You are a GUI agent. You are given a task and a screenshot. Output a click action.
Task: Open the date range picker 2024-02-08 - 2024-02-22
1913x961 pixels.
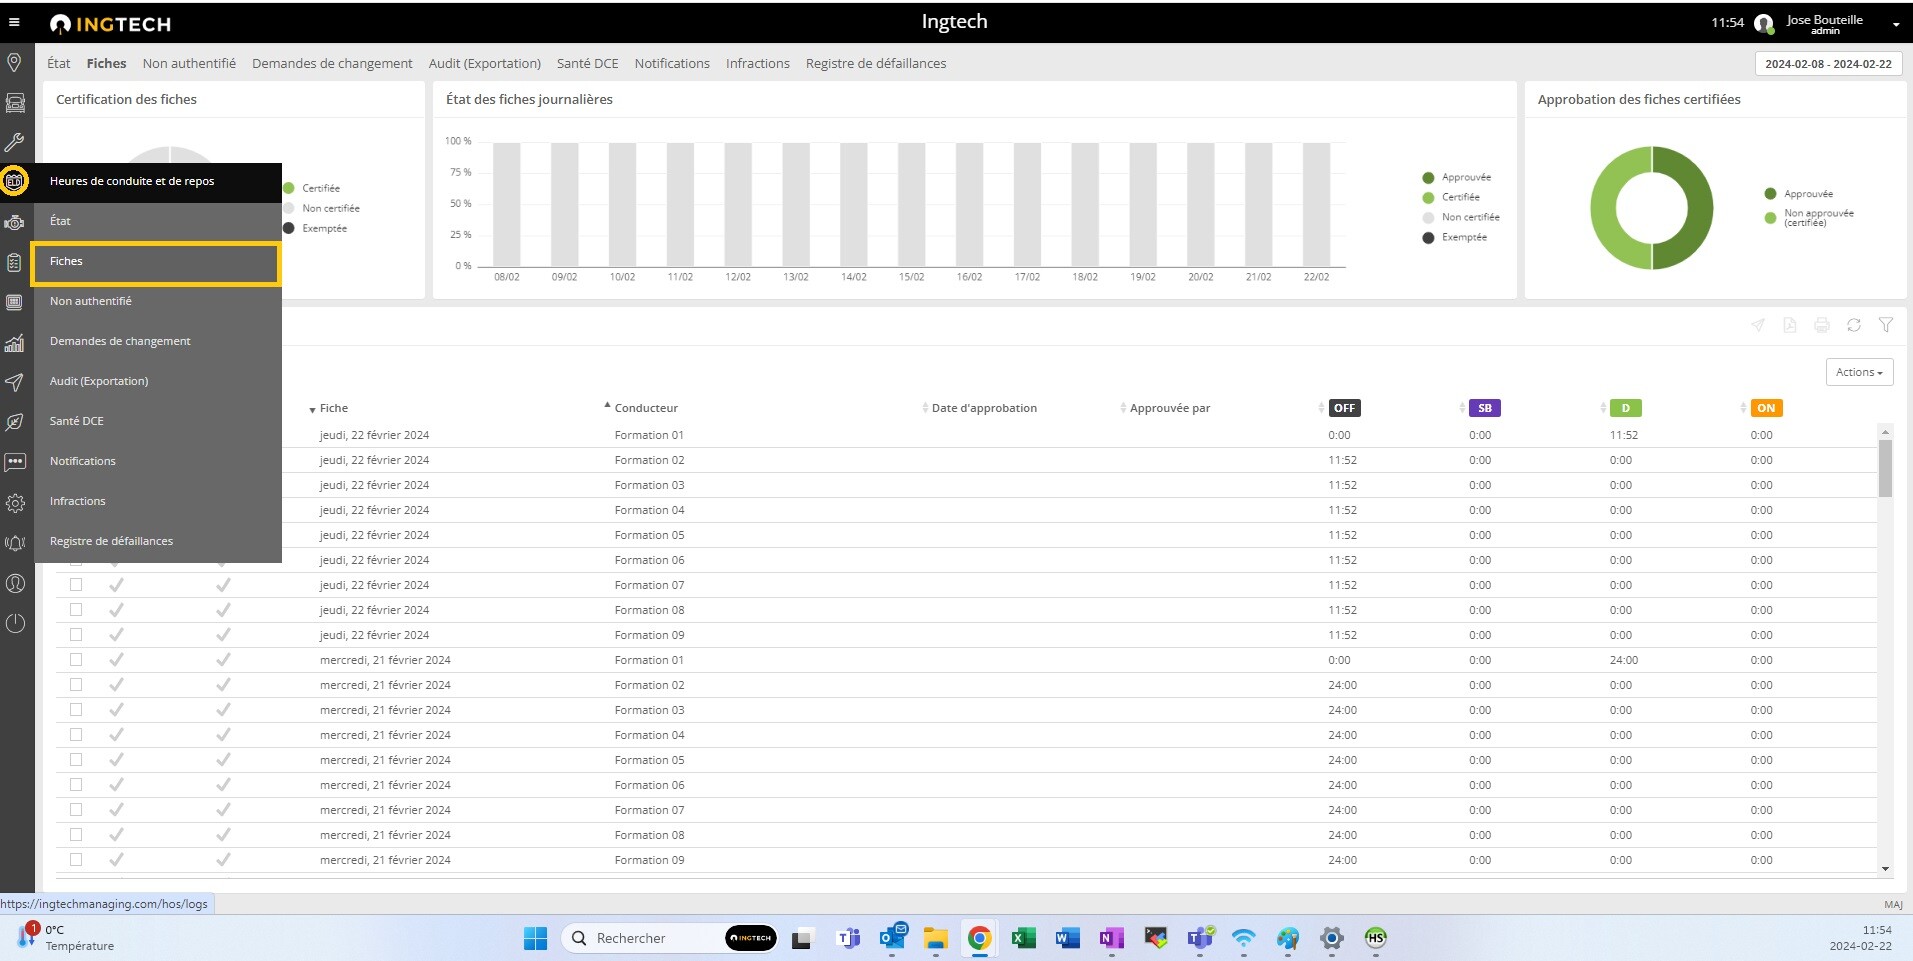coord(1827,63)
